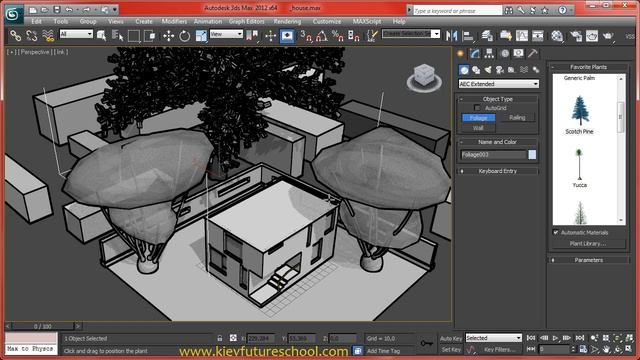Viewport: 640px width, 360px height.
Task: Activate Select and Move tool
Action: click(x=168, y=36)
